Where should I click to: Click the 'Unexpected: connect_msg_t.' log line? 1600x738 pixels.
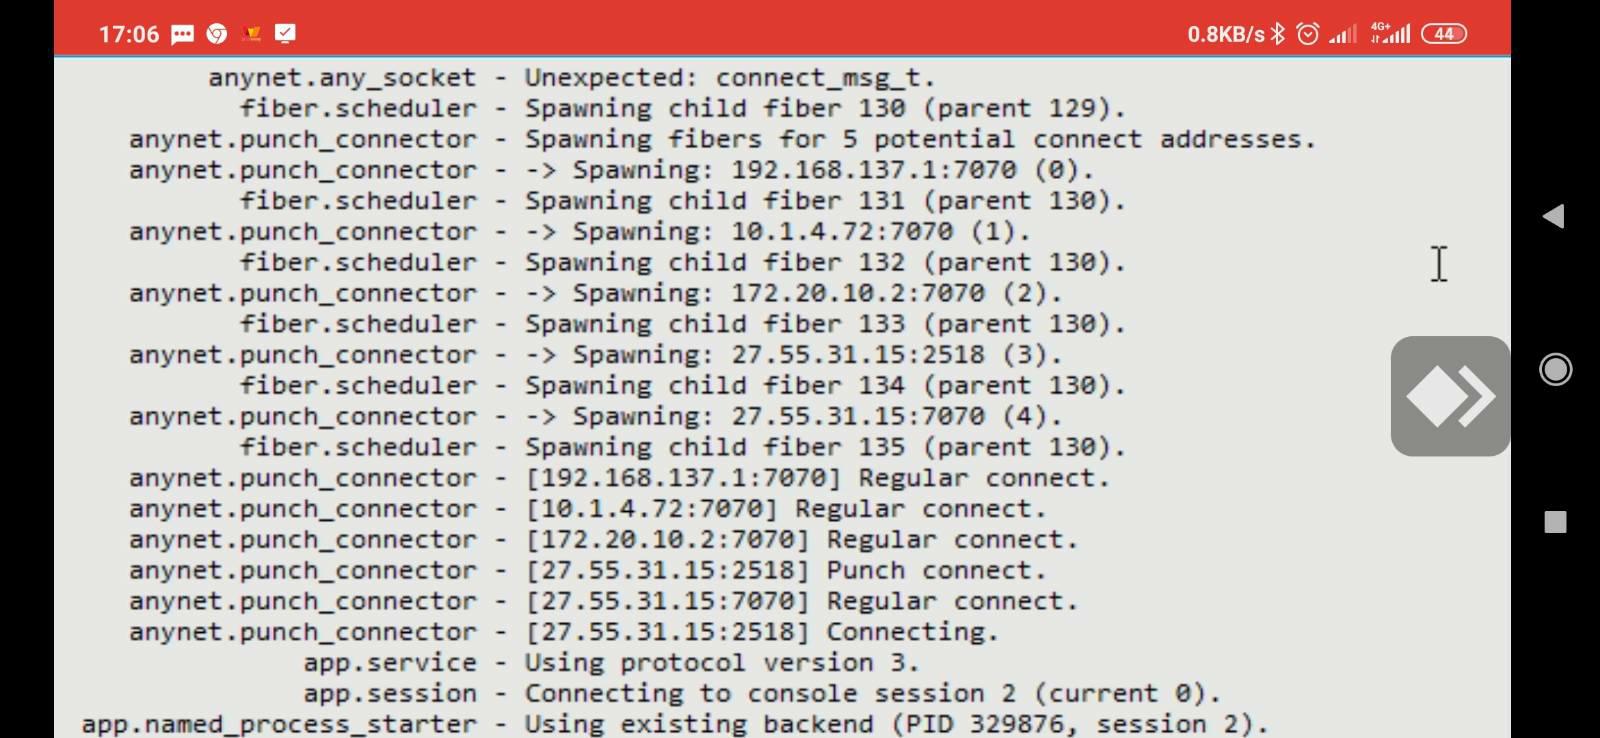[x=730, y=78]
